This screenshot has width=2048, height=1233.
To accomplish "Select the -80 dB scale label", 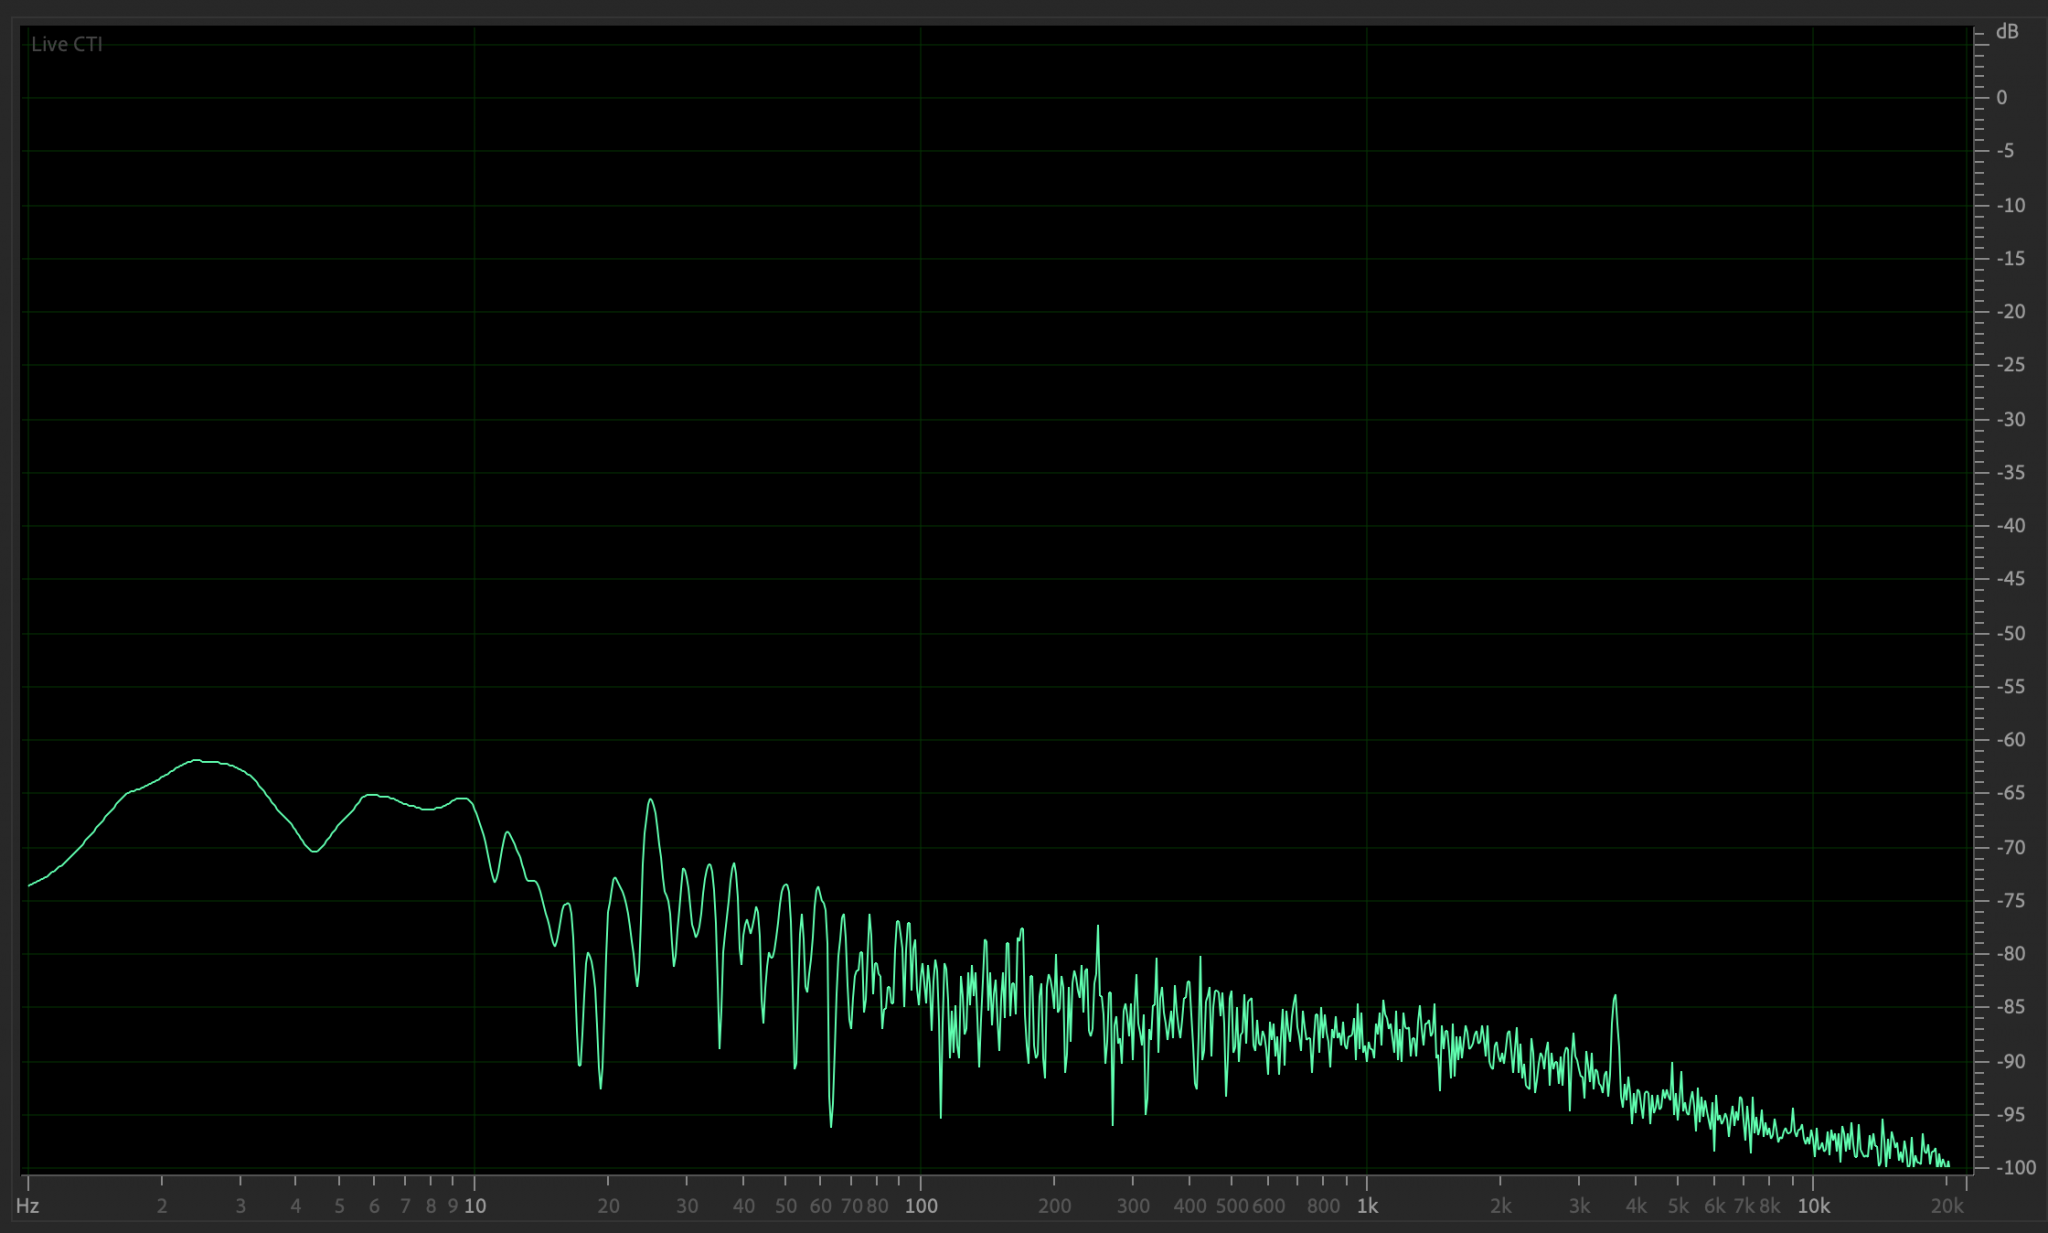I will pyautogui.click(x=2010, y=954).
